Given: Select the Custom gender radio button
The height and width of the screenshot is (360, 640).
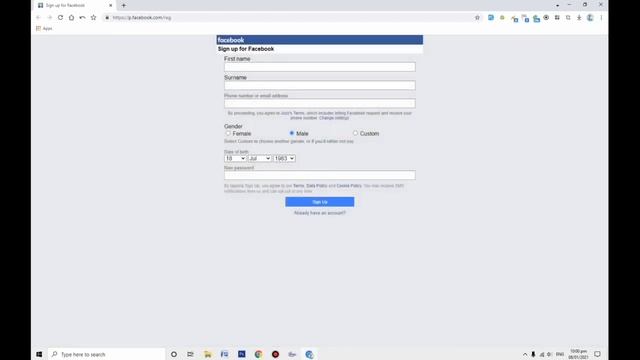Looking at the screenshot, I should pos(355,133).
